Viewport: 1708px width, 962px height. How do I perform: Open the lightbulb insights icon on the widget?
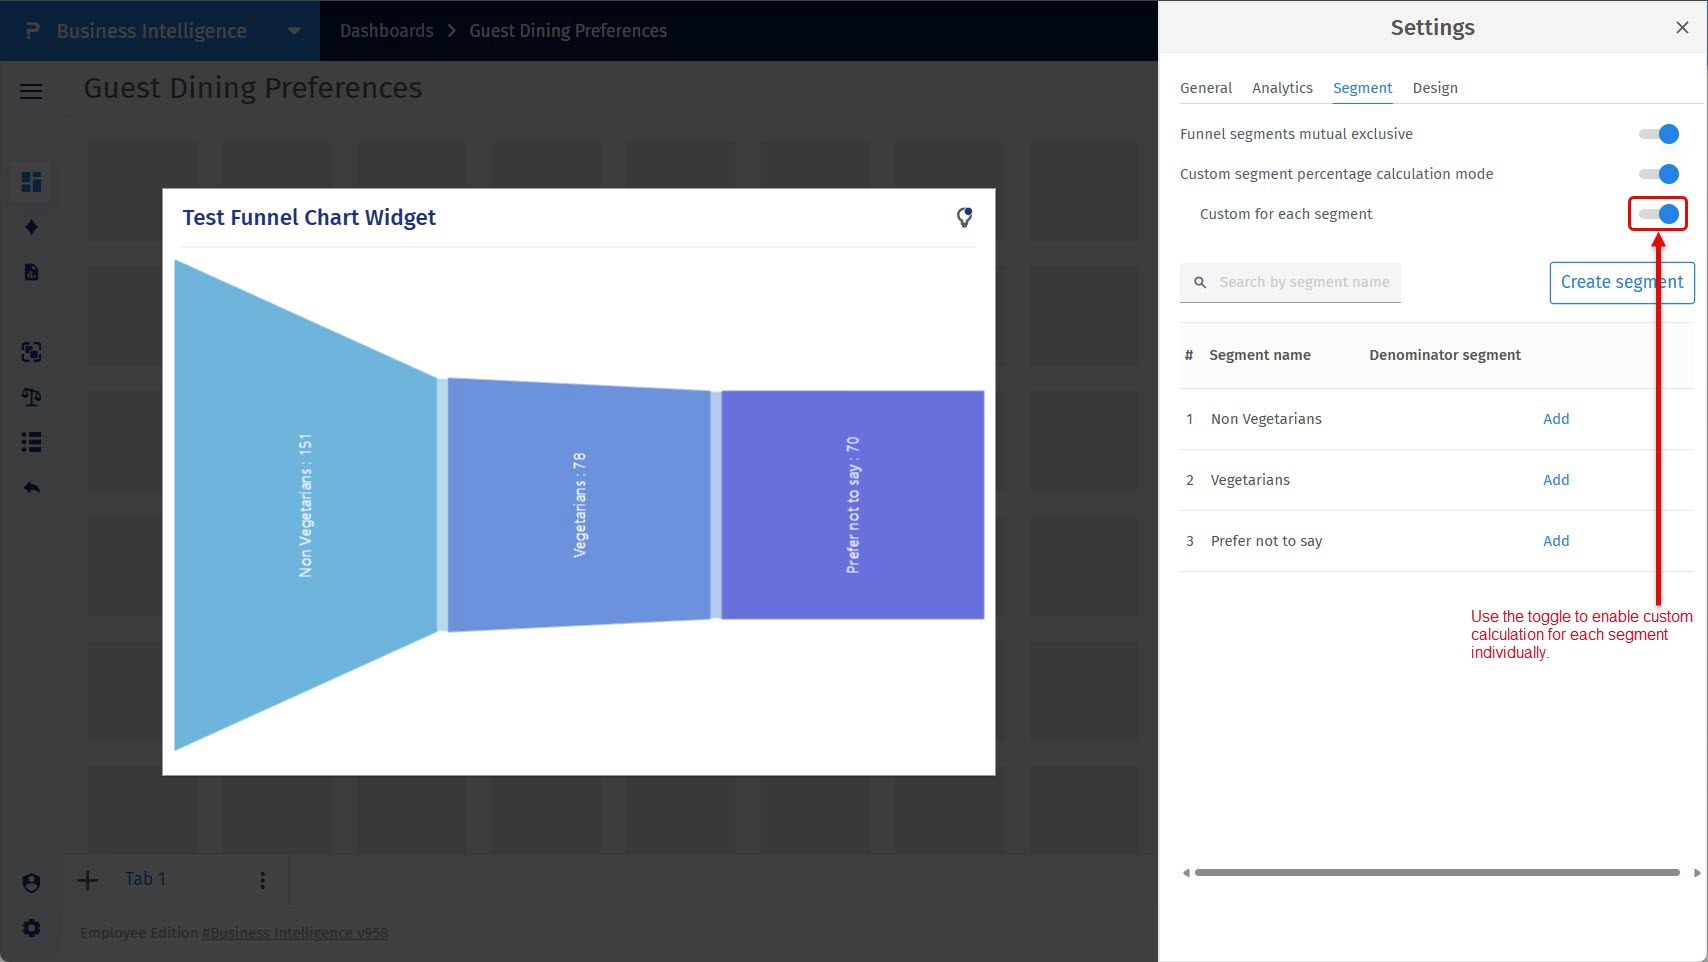(963, 217)
